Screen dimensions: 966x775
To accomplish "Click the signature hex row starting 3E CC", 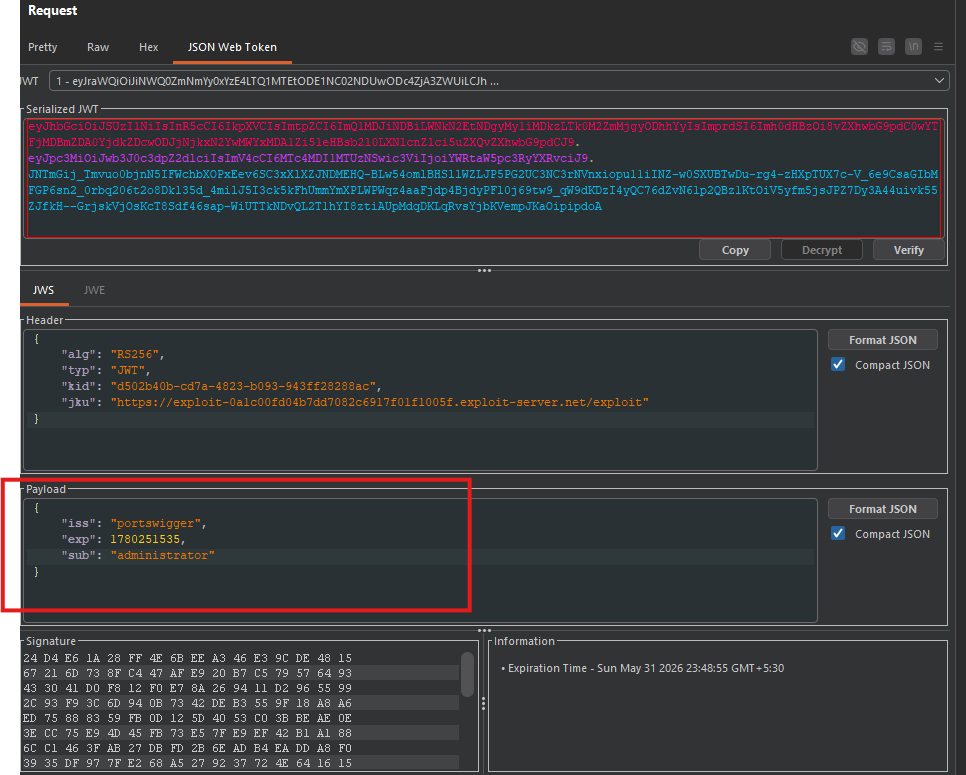I will click(187, 732).
